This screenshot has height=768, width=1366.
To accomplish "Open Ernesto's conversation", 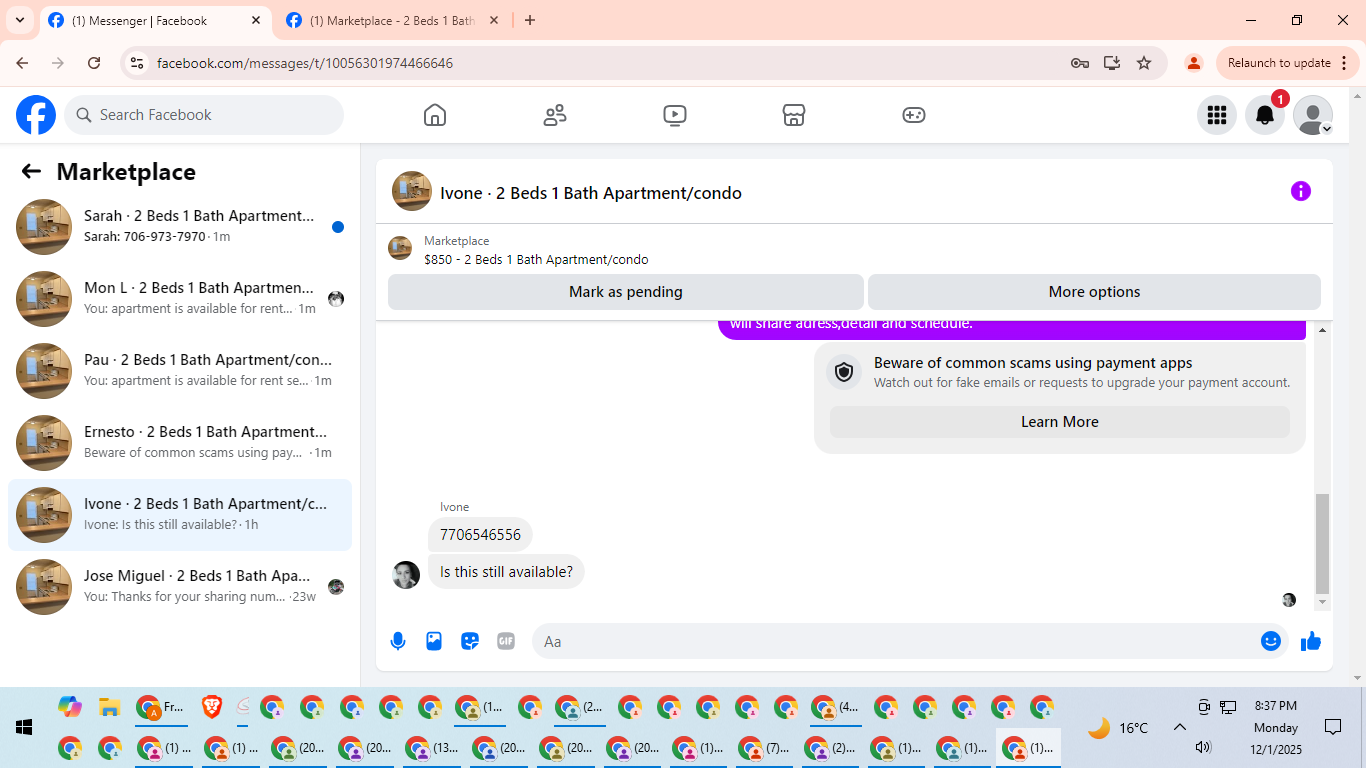I will pyautogui.click(x=180, y=443).
